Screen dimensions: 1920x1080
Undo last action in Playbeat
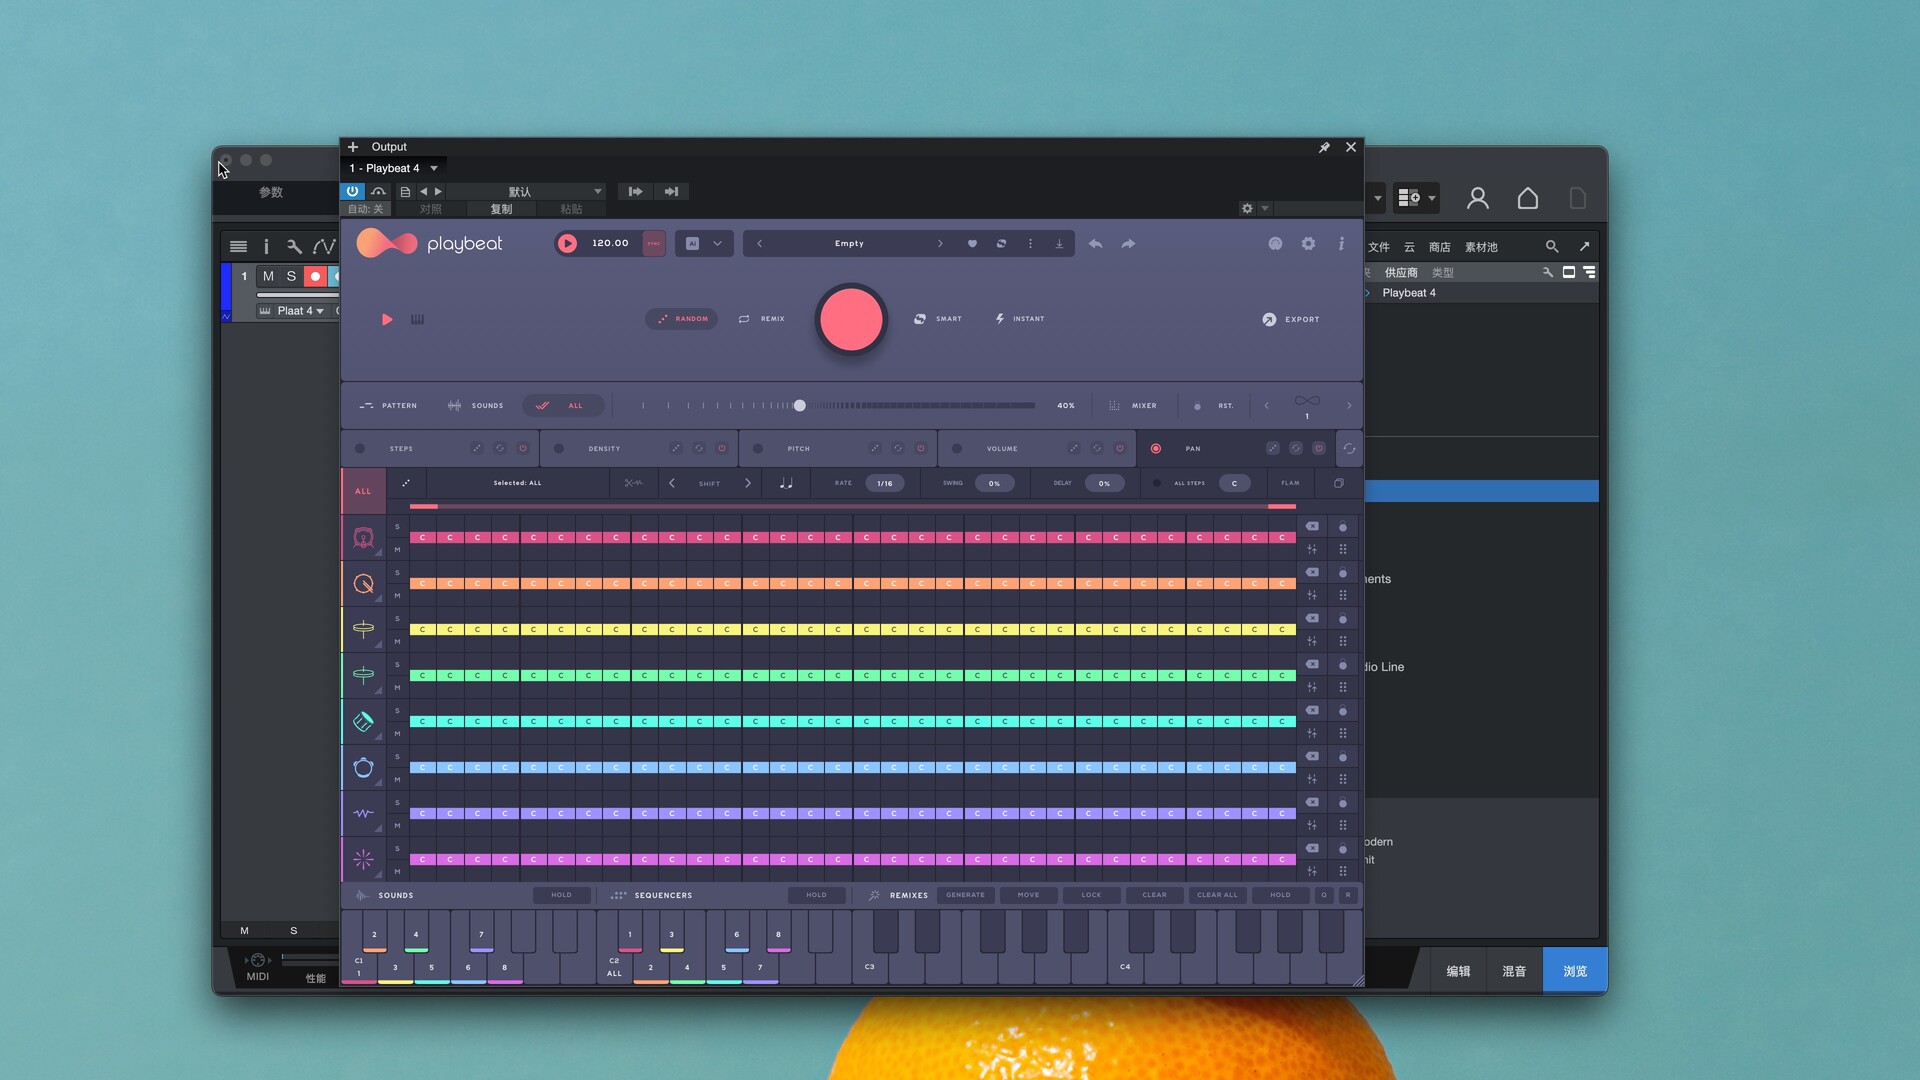click(1096, 244)
